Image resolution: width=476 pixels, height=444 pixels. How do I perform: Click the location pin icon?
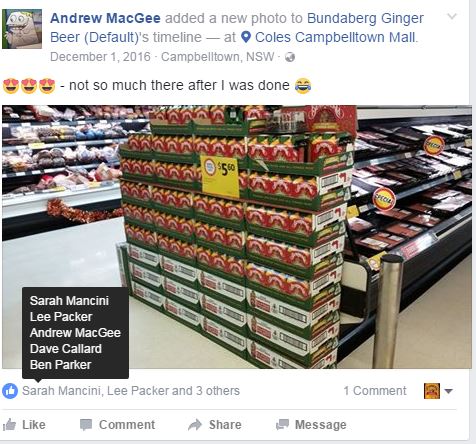246,37
